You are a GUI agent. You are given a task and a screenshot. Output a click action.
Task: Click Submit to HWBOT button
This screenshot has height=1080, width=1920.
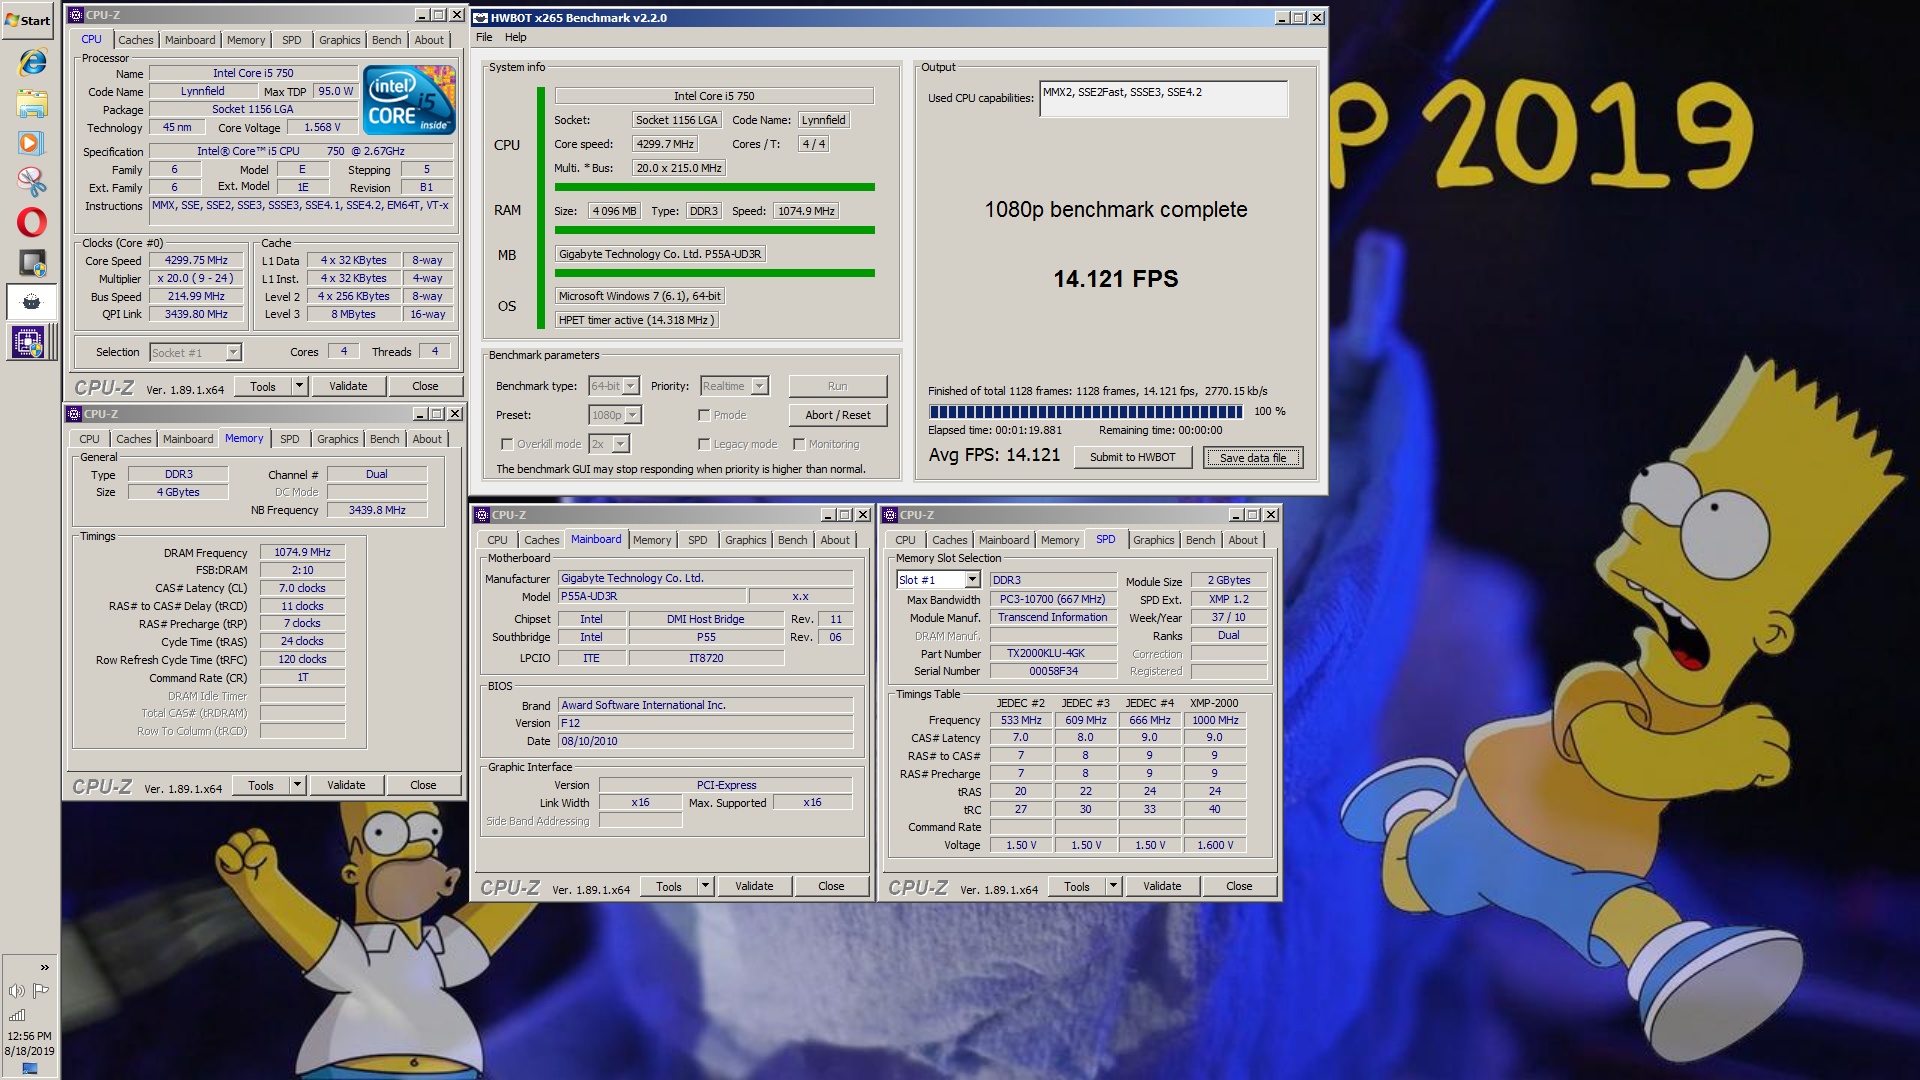point(1133,457)
